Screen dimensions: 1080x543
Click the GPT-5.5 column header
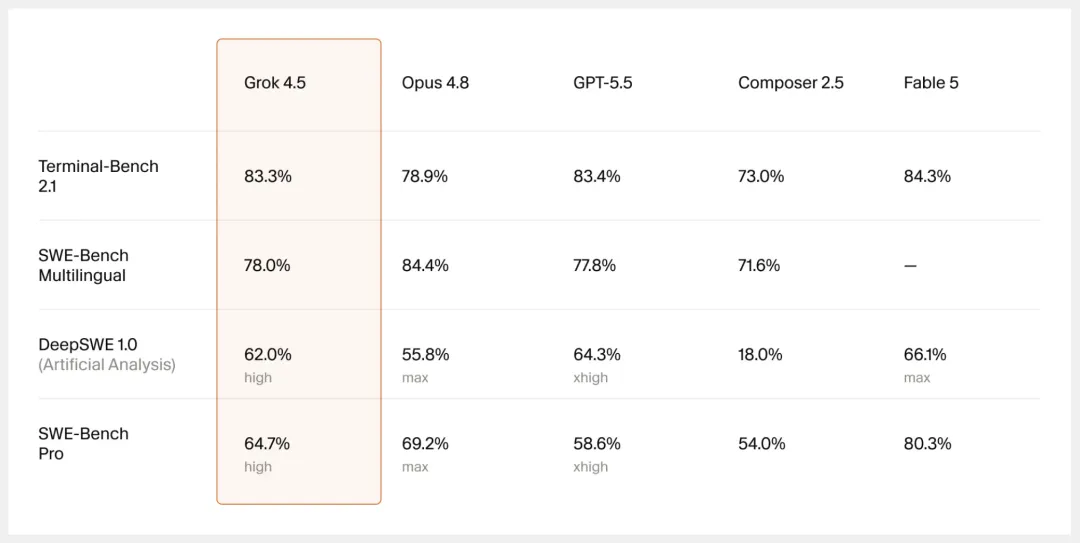(603, 83)
